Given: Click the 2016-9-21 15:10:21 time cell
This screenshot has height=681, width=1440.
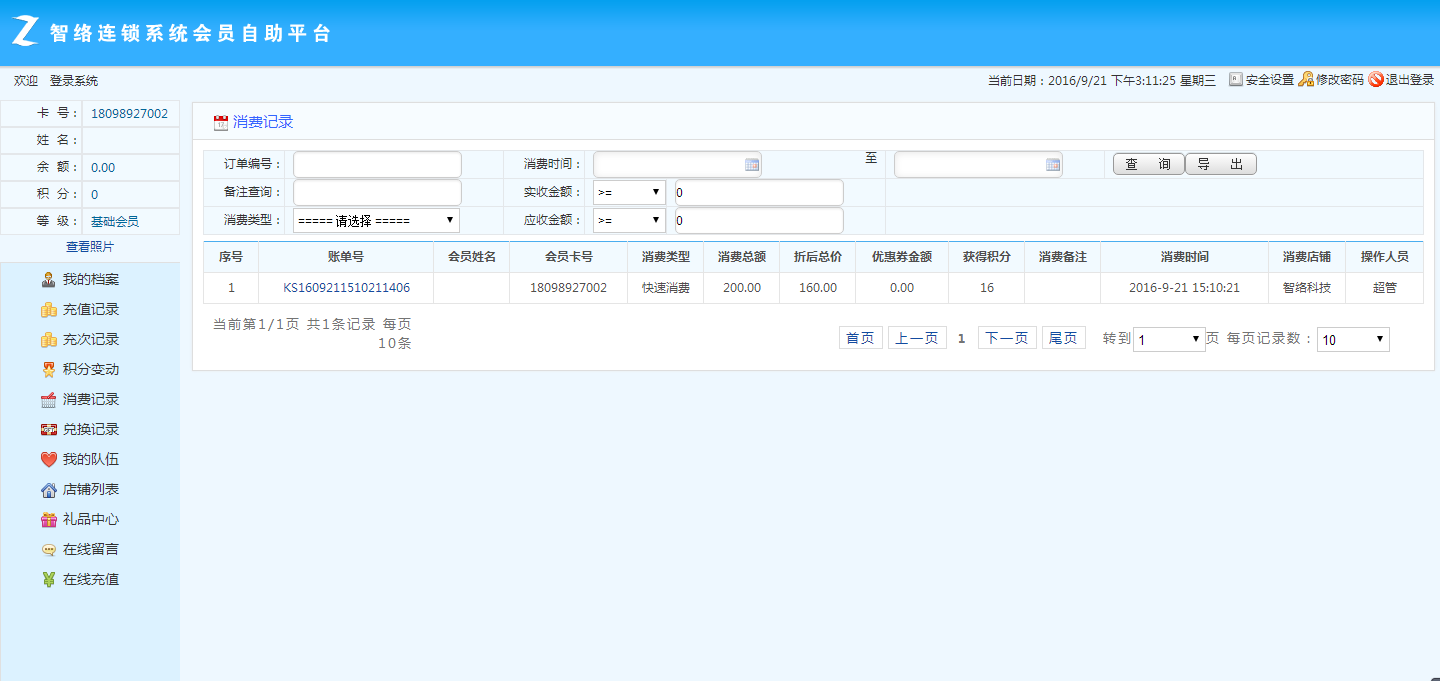Looking at the screenshot, I should pos(1184,288).
